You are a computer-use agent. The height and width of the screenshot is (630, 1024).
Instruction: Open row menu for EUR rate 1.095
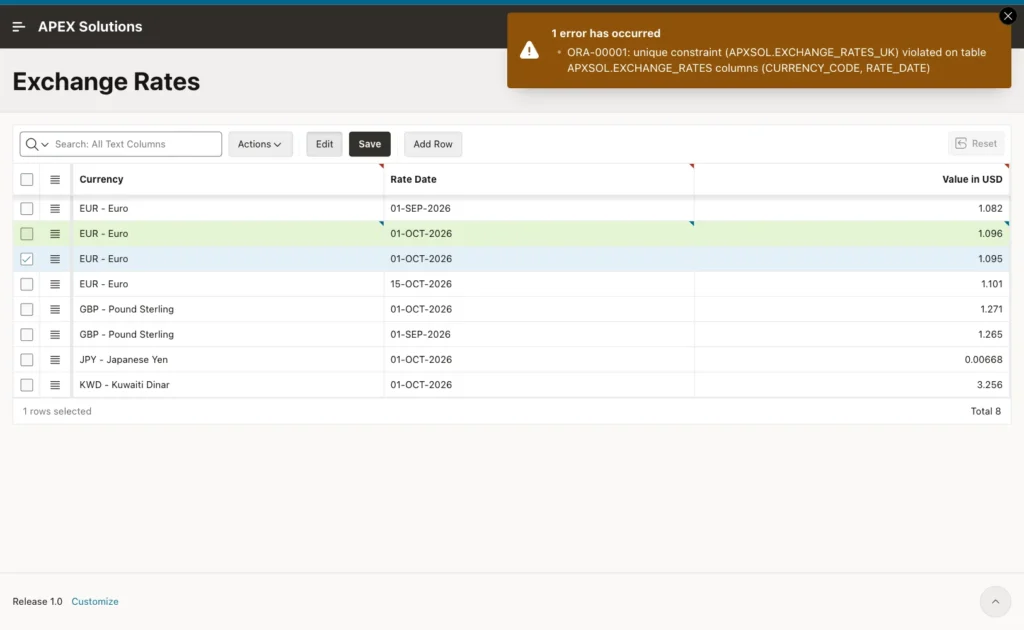(55, 259)
